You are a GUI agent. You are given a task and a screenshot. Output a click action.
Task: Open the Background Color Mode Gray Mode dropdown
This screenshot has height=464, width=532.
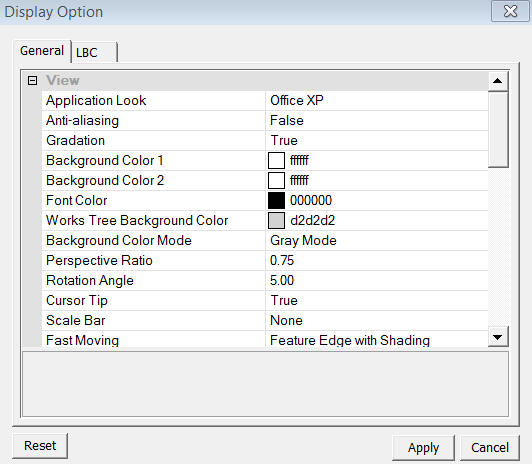coord(377,240)
